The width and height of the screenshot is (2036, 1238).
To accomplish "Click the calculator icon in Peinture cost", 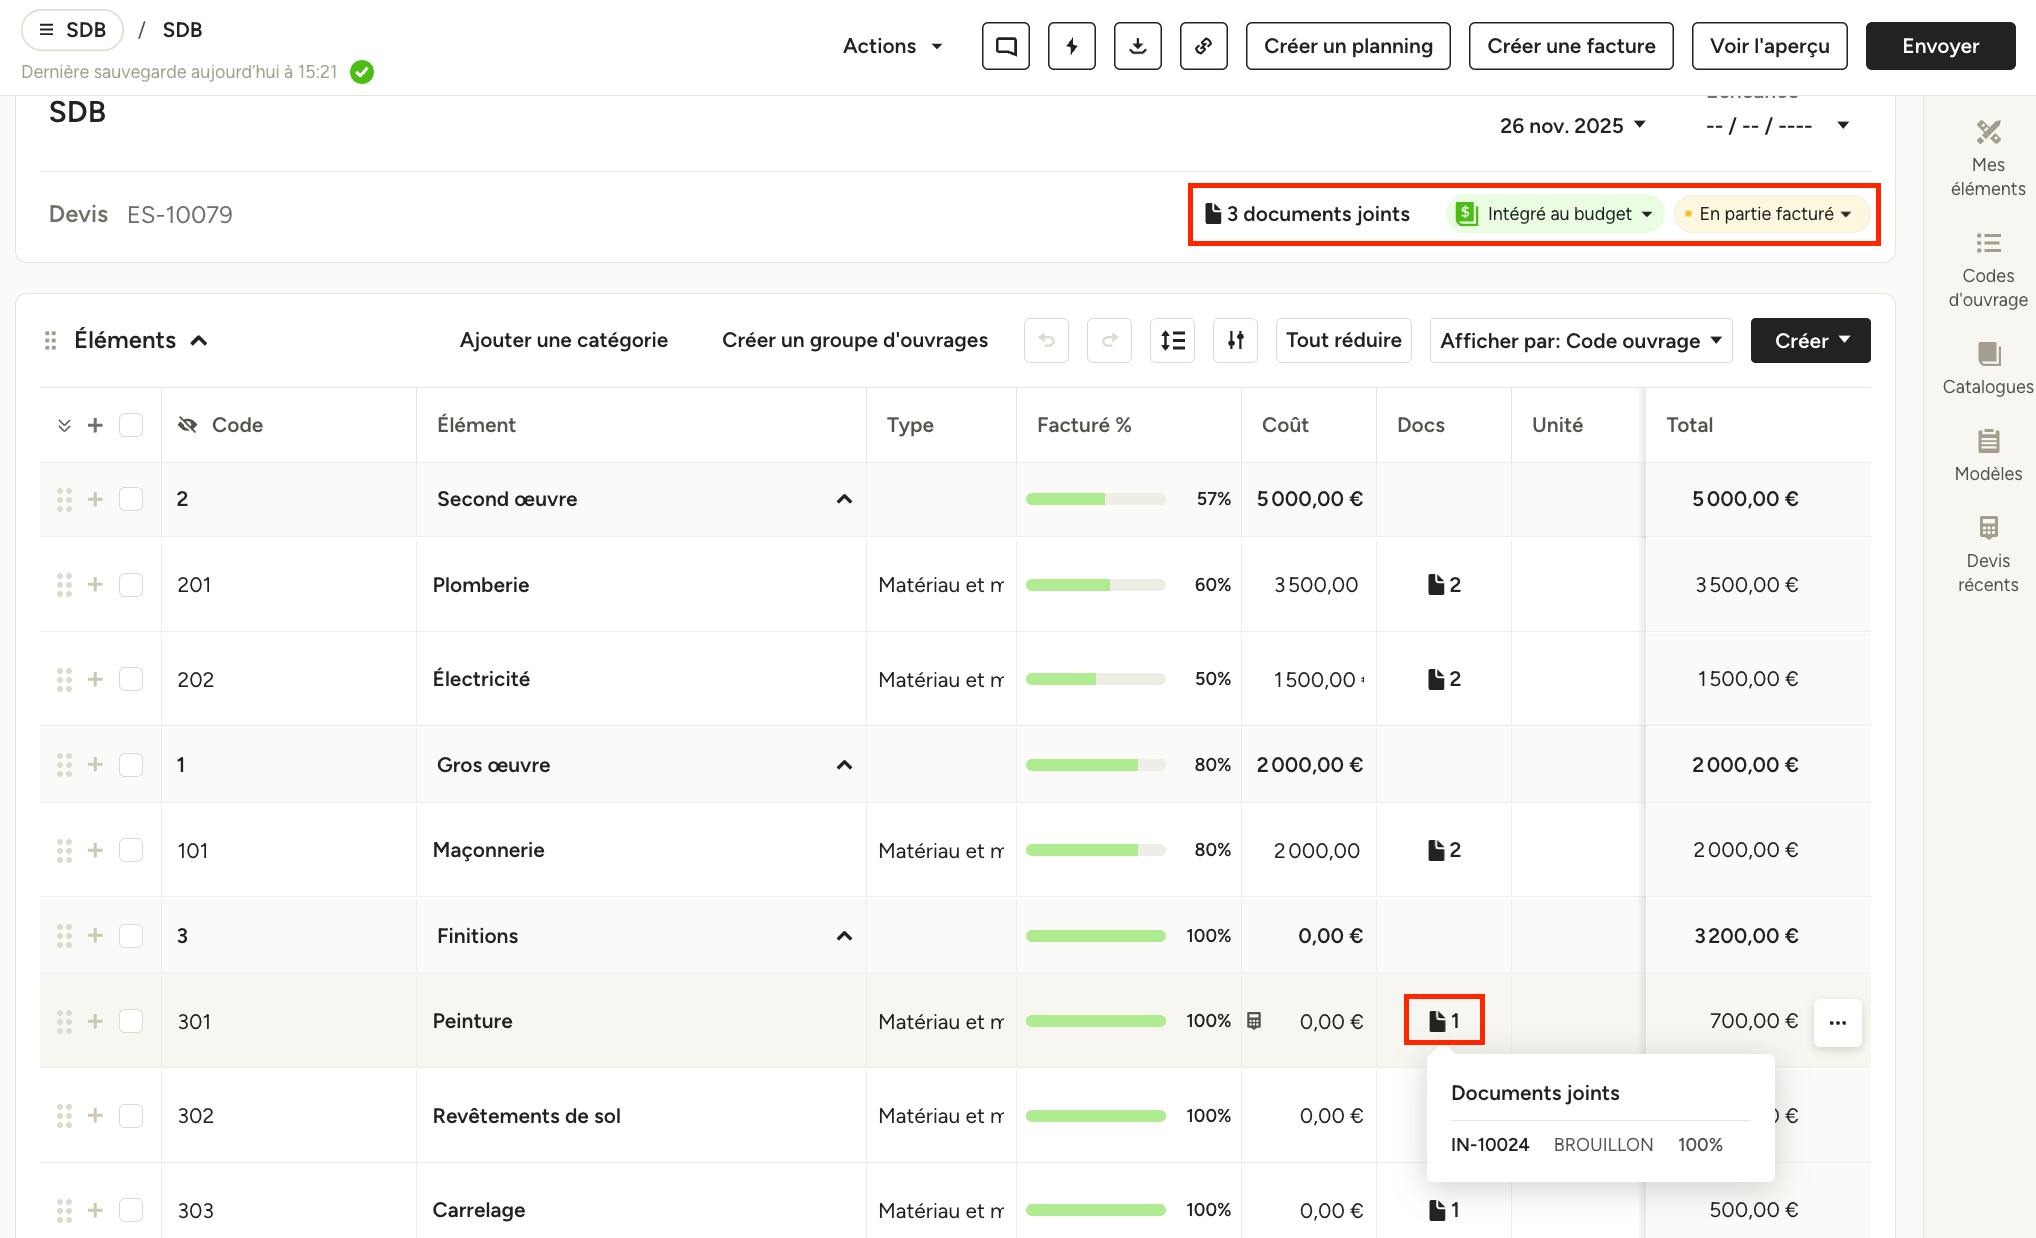I will pos(1254,1021).
